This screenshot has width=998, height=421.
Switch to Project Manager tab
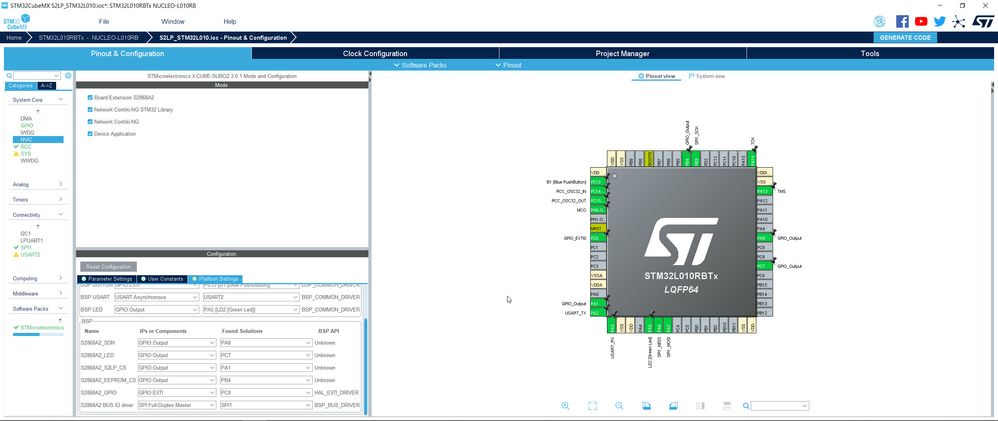[x=622, y=54]
